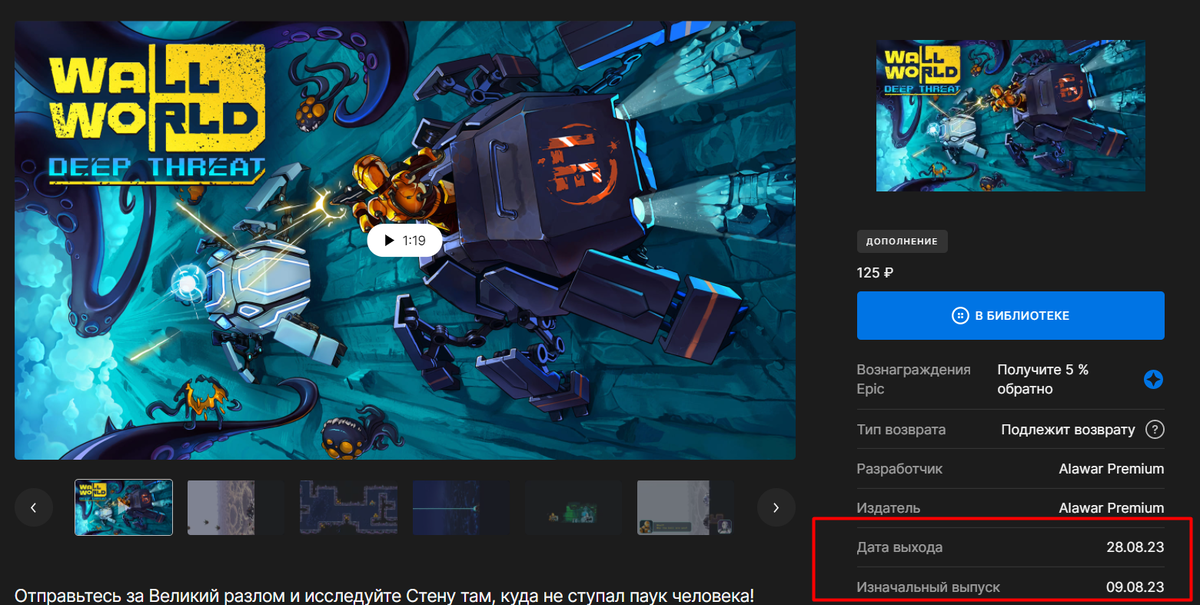Click initial release value 09.08.23
The height and width of the screenshot is (605, 1200).
1135,587
